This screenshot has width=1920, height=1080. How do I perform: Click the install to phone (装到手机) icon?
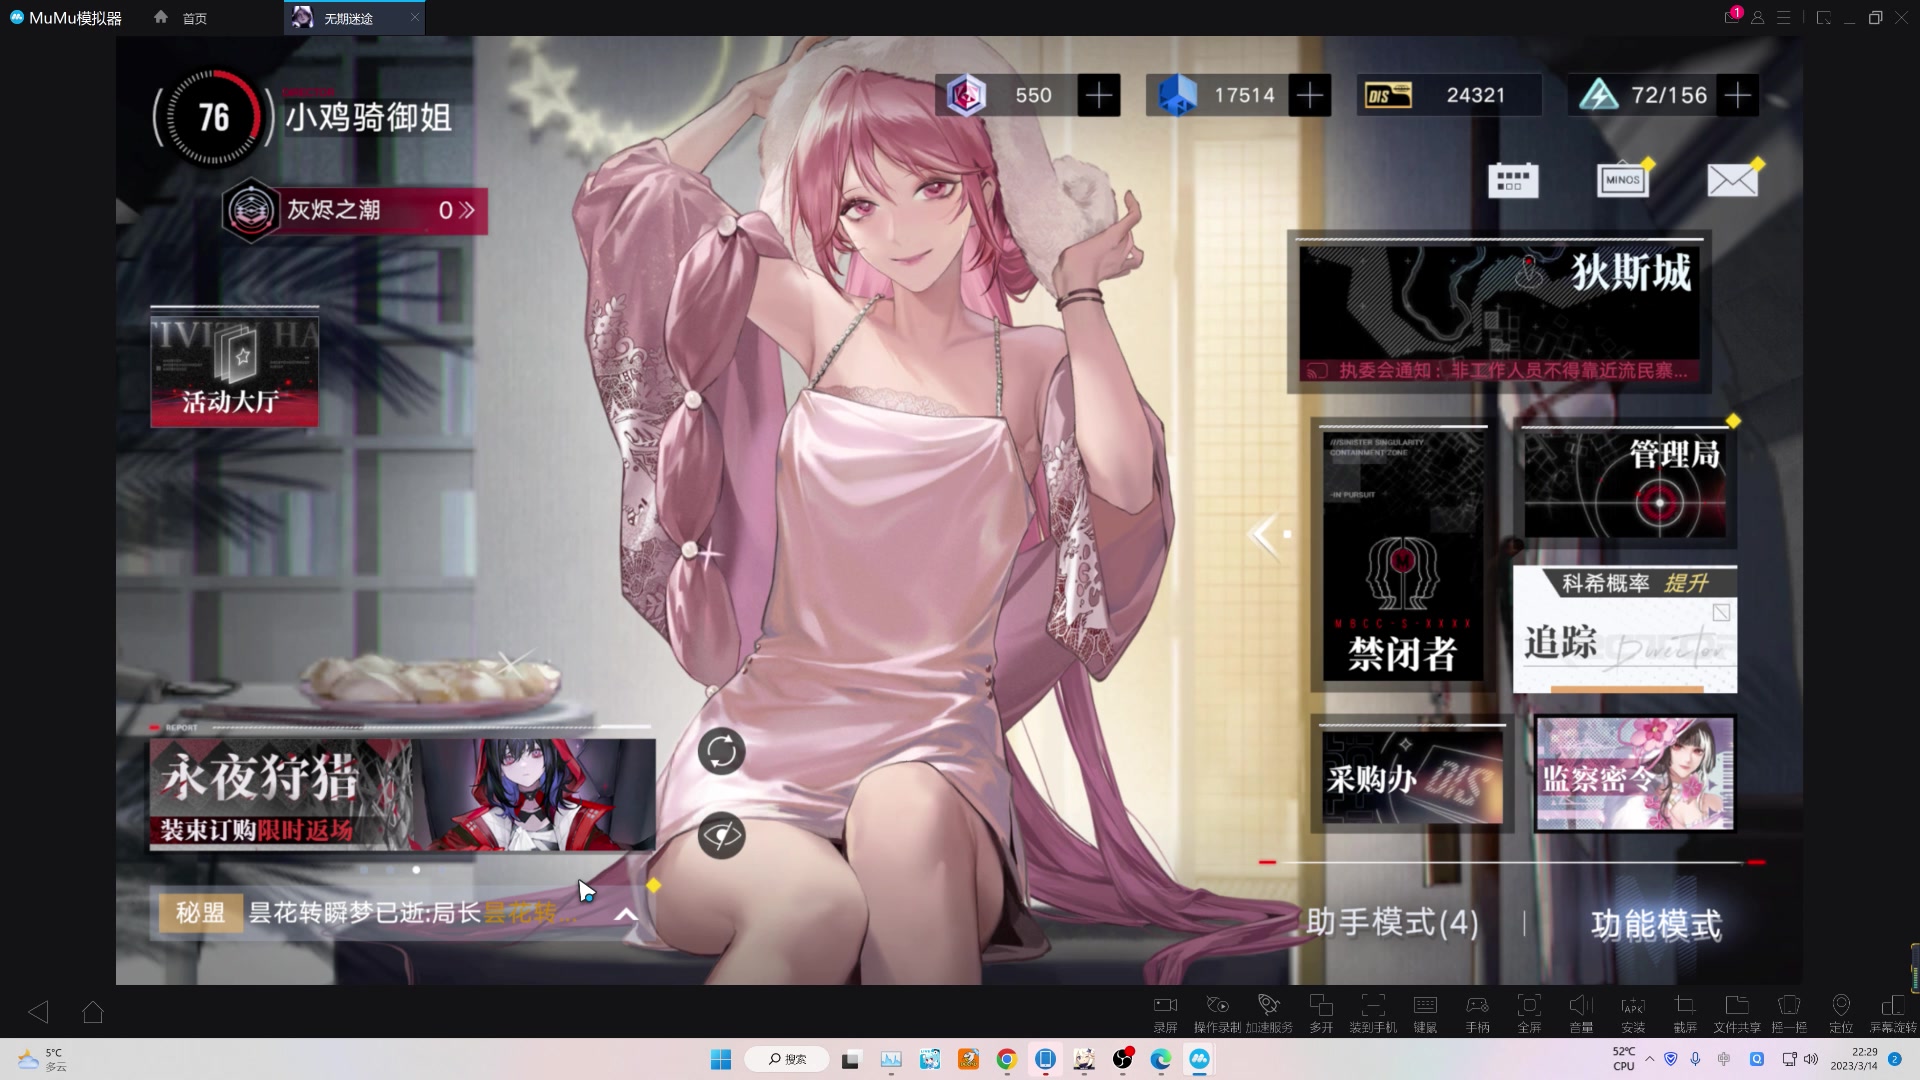[1373, 1012]
